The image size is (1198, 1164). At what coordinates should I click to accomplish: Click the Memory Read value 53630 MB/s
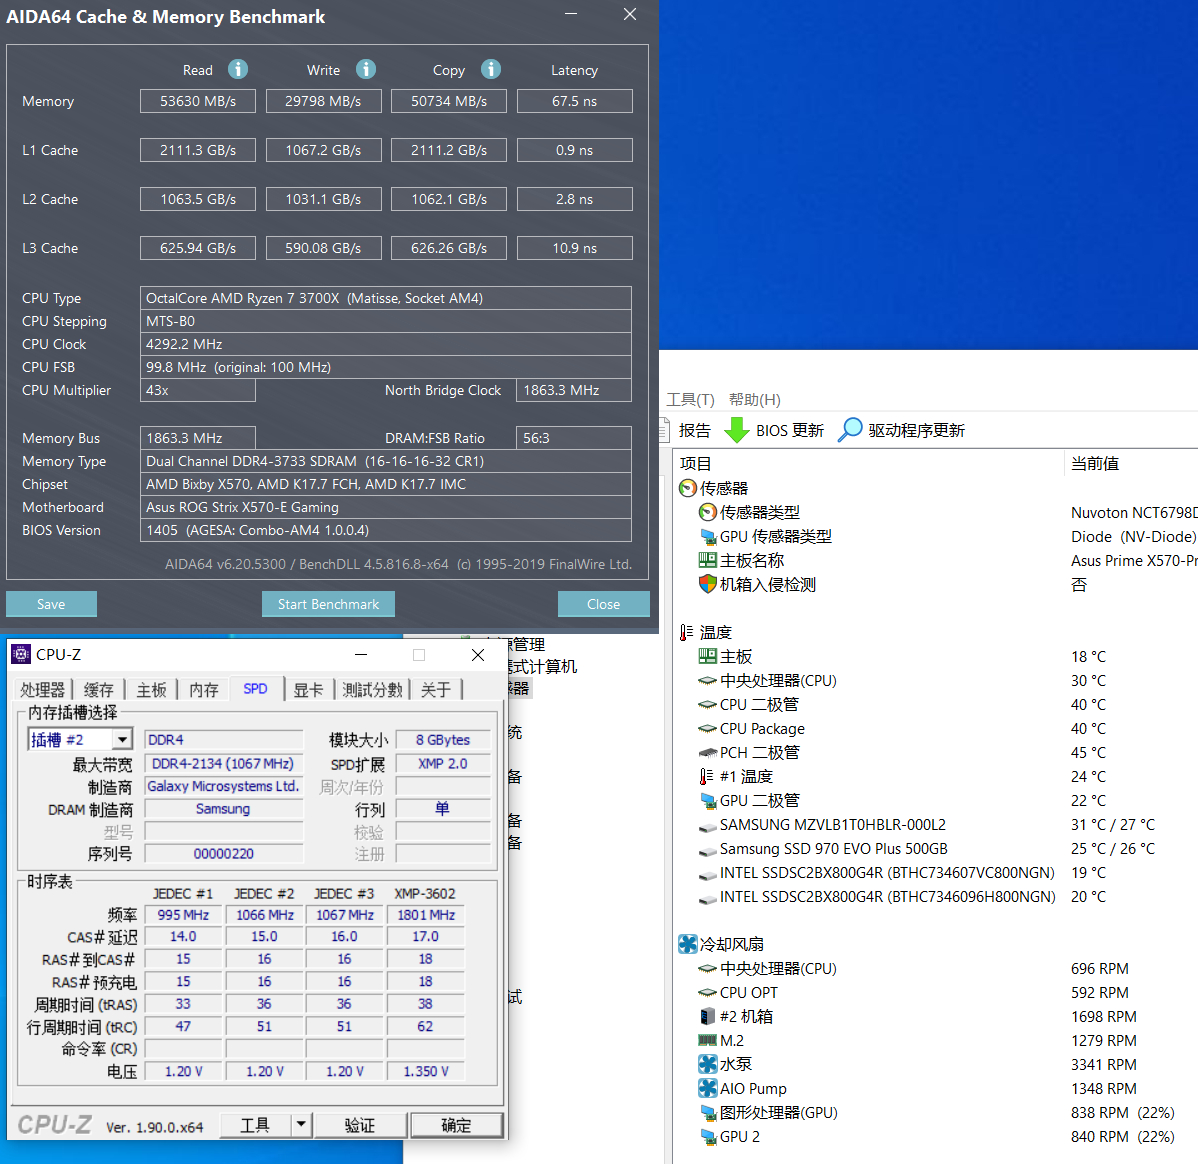tap(198, 101)
